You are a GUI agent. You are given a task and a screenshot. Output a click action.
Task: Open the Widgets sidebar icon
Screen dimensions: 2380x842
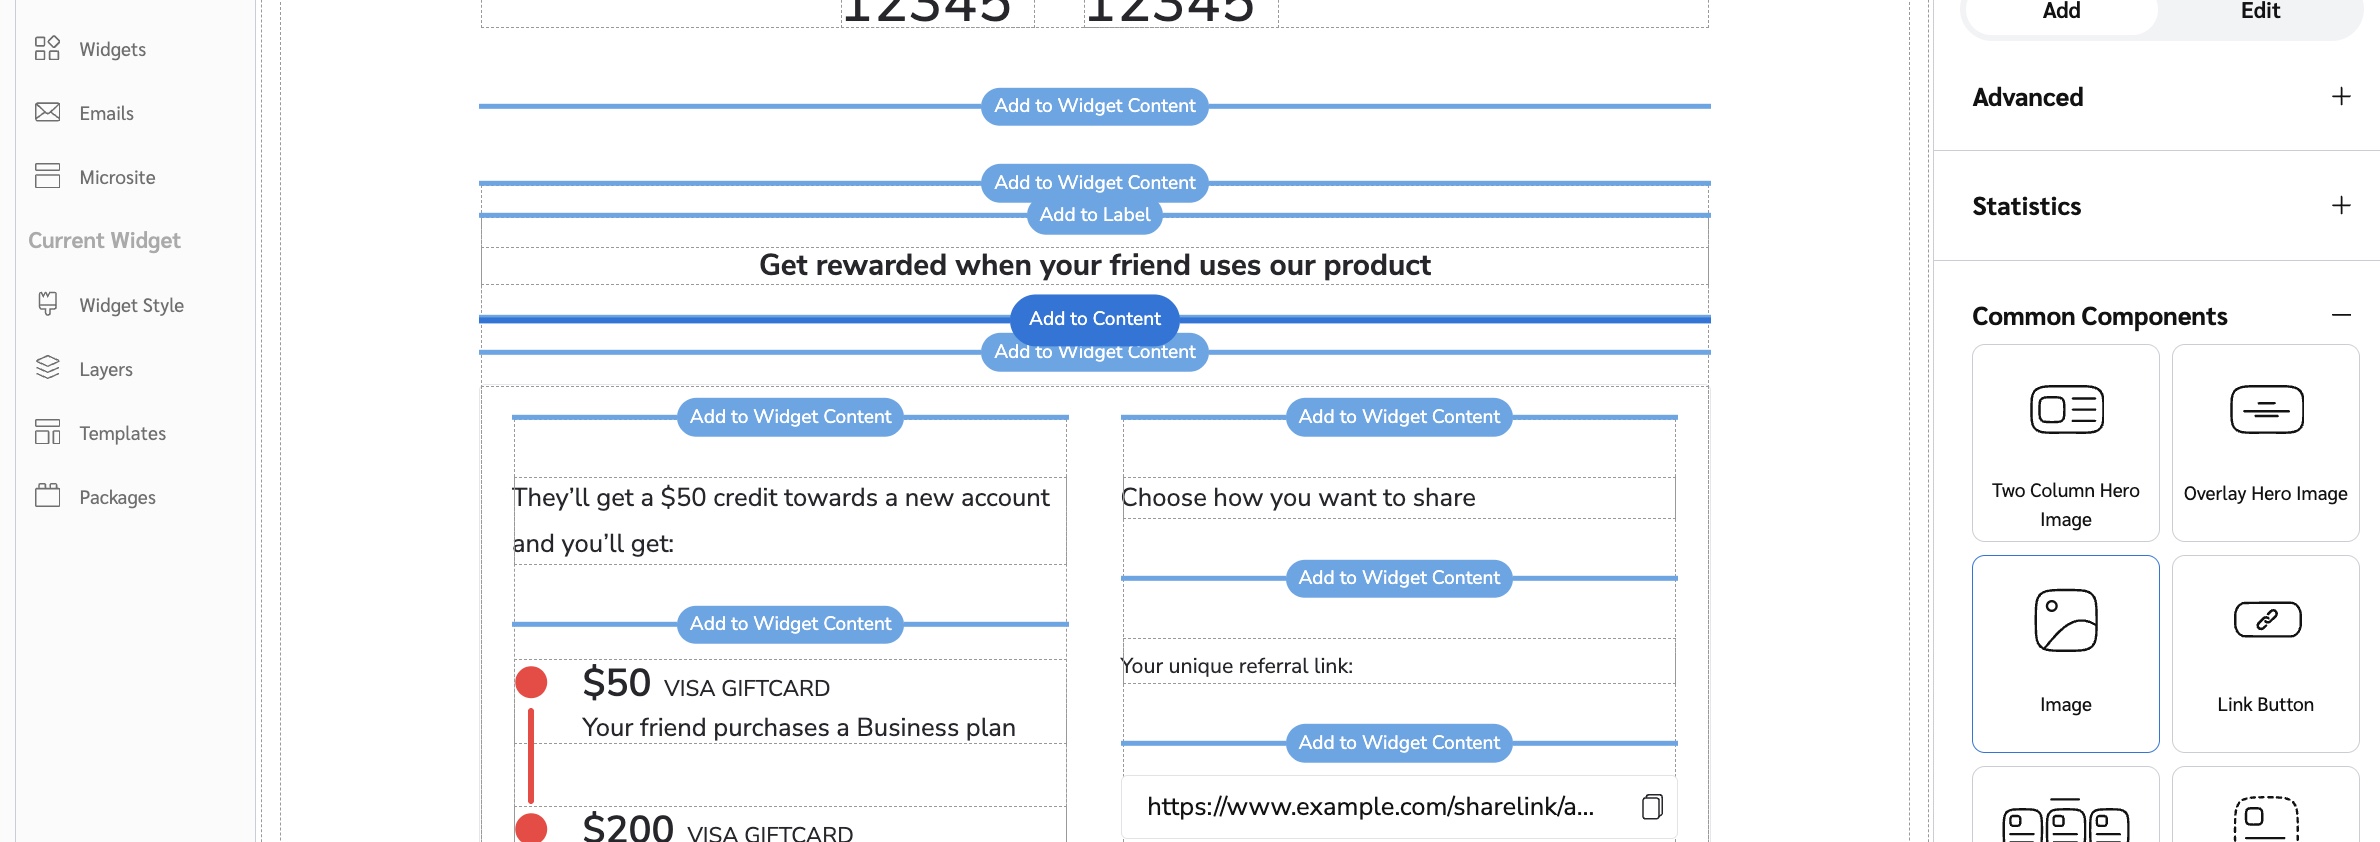click(x=47, y=49)
